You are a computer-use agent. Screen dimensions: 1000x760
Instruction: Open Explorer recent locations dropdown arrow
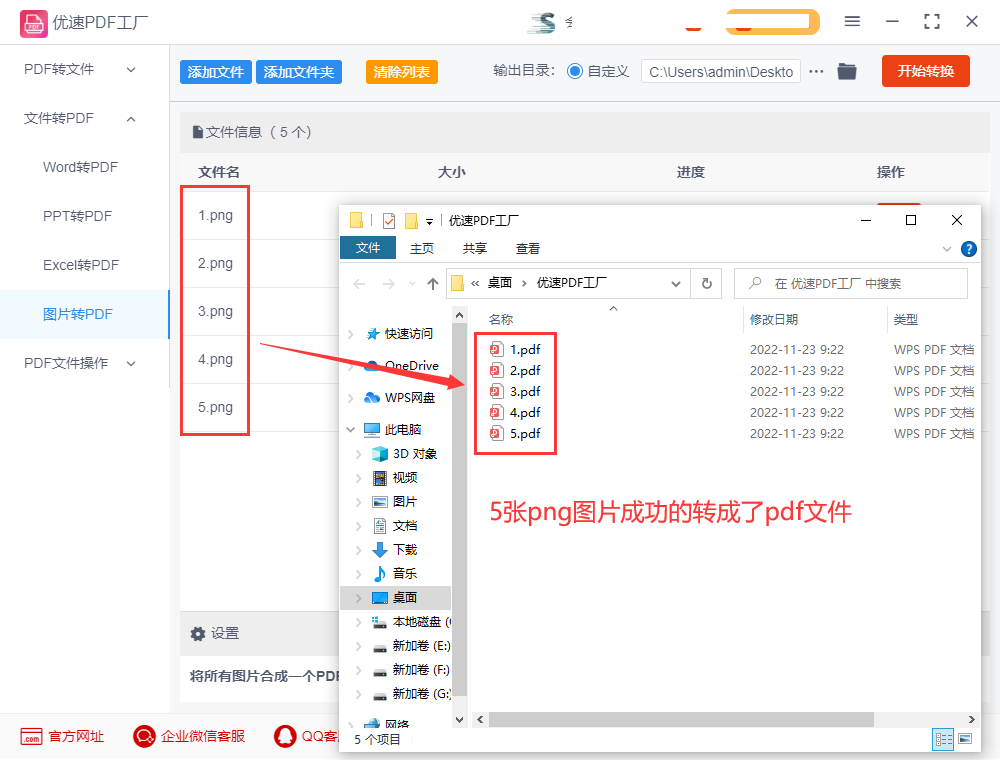click(x=413, y=284)
